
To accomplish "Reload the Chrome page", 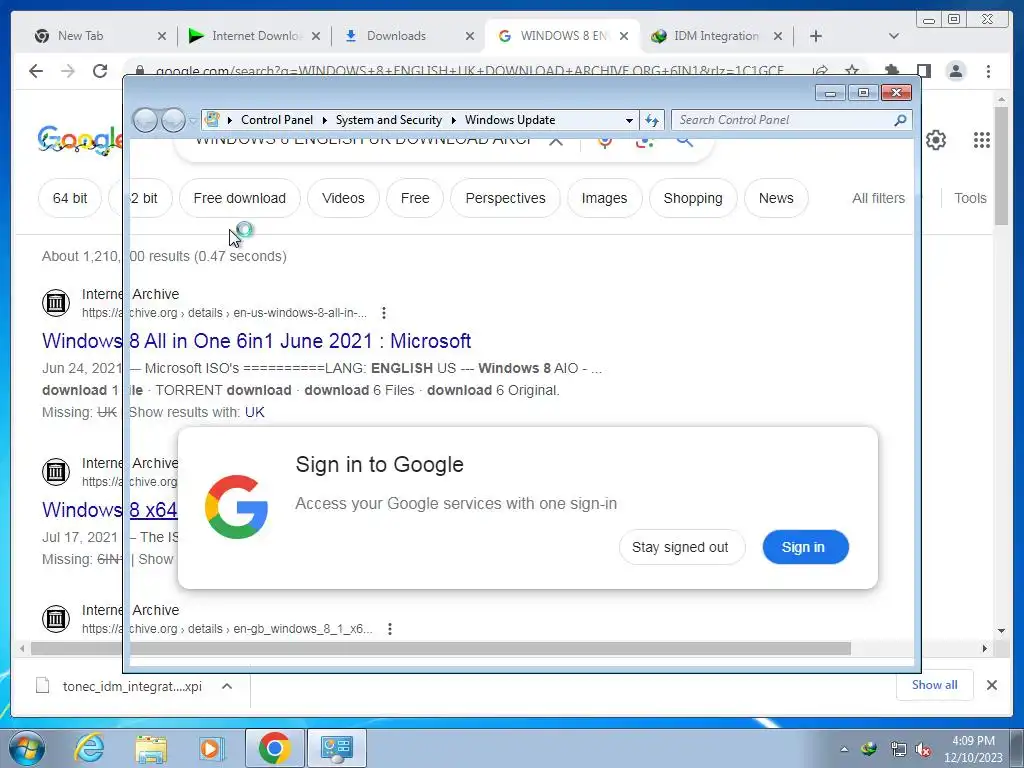I will [x=100, y=71].
